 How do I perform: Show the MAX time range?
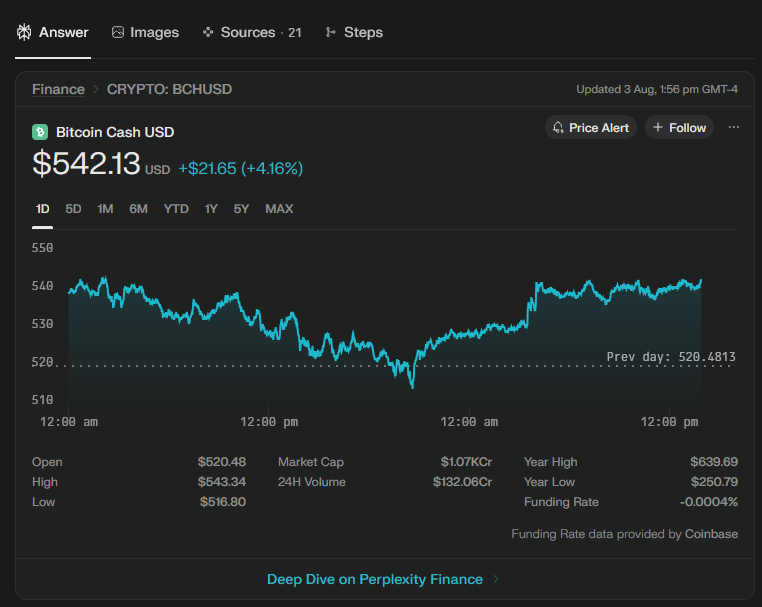pos(279,209)
